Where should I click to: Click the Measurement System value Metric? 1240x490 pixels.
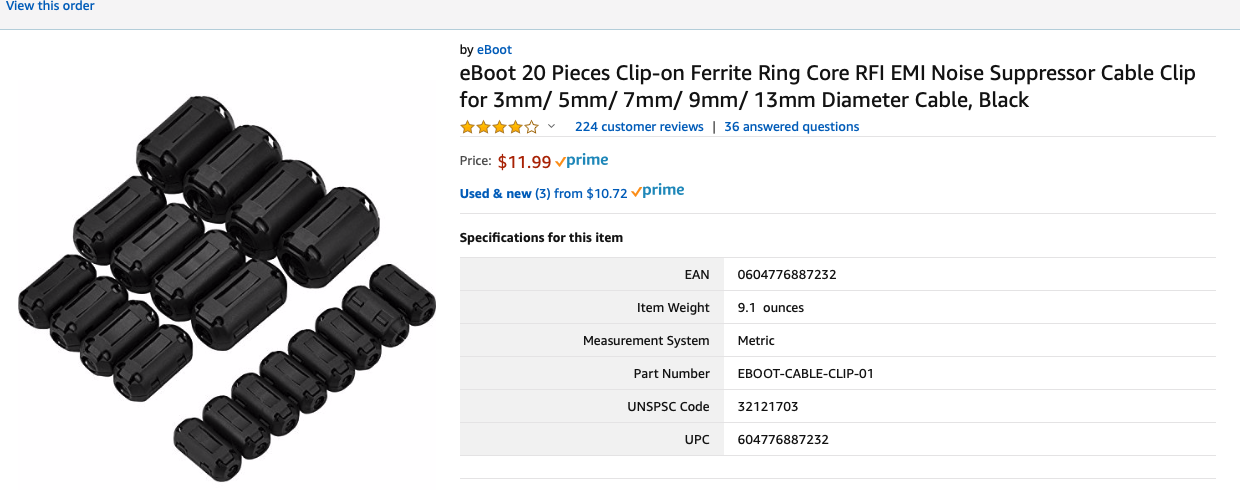point(755,341)
